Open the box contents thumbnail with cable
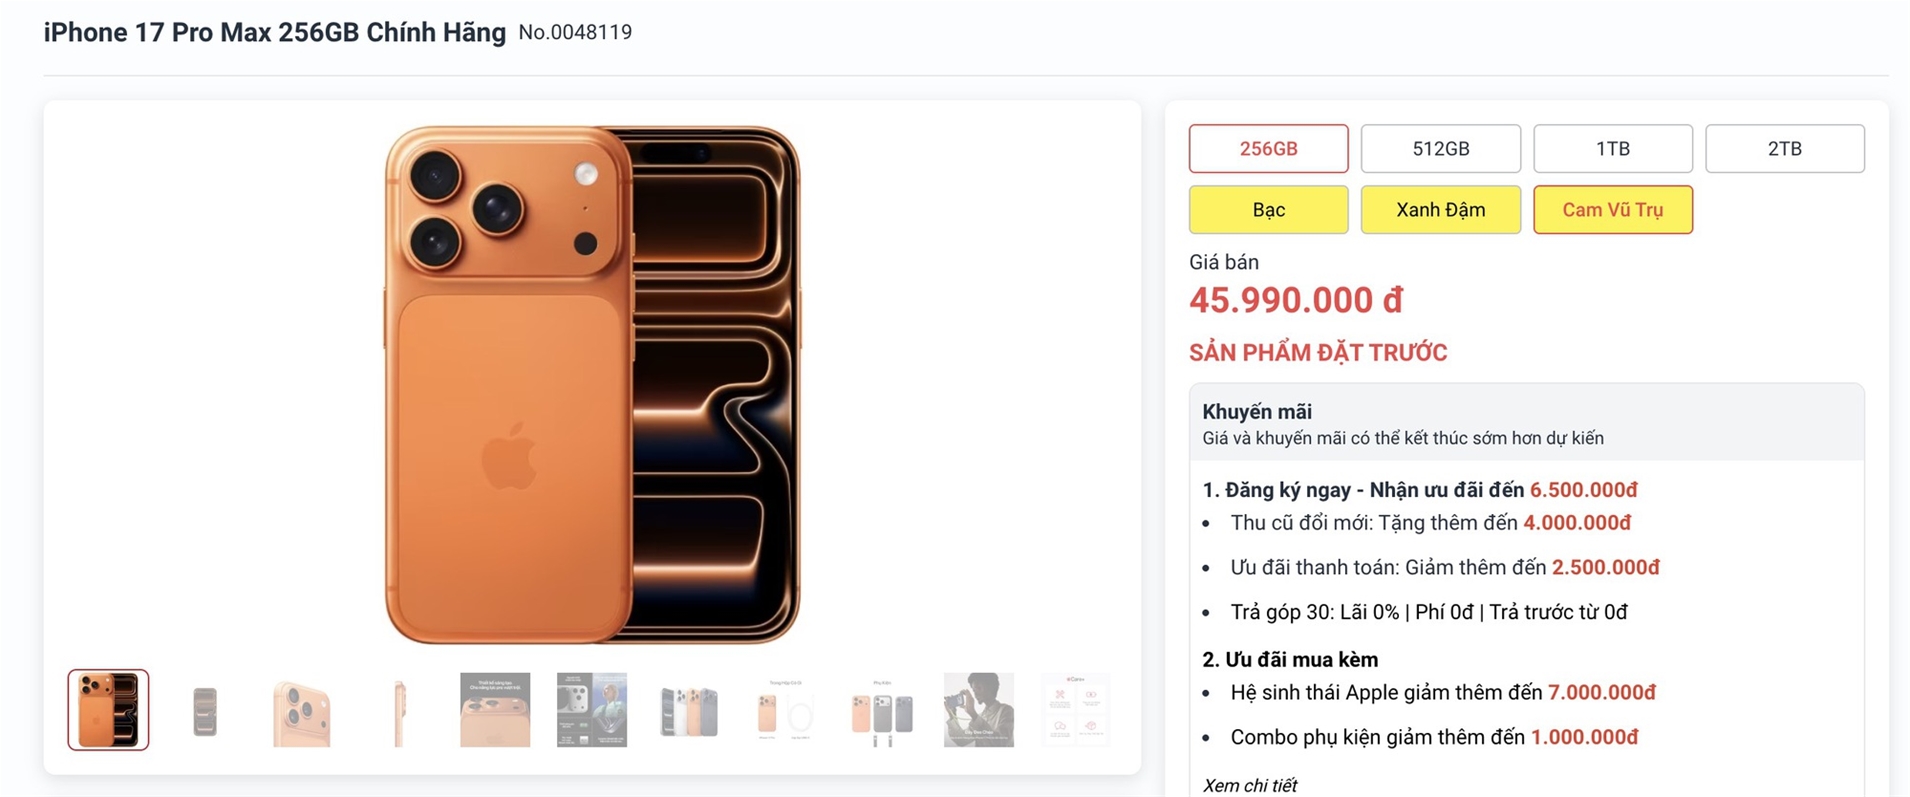The image size is (1910, 797). click(x=785, y=711)
